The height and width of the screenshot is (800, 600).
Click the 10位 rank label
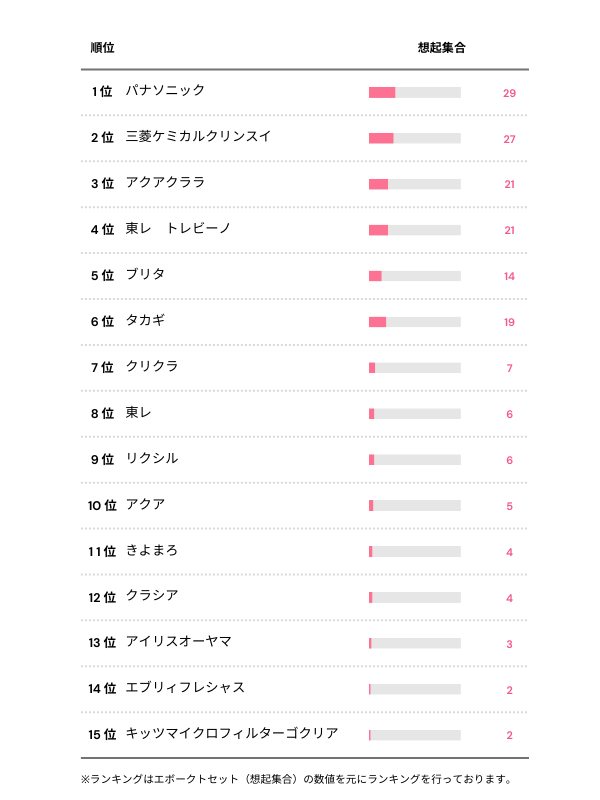pos(102,506)
